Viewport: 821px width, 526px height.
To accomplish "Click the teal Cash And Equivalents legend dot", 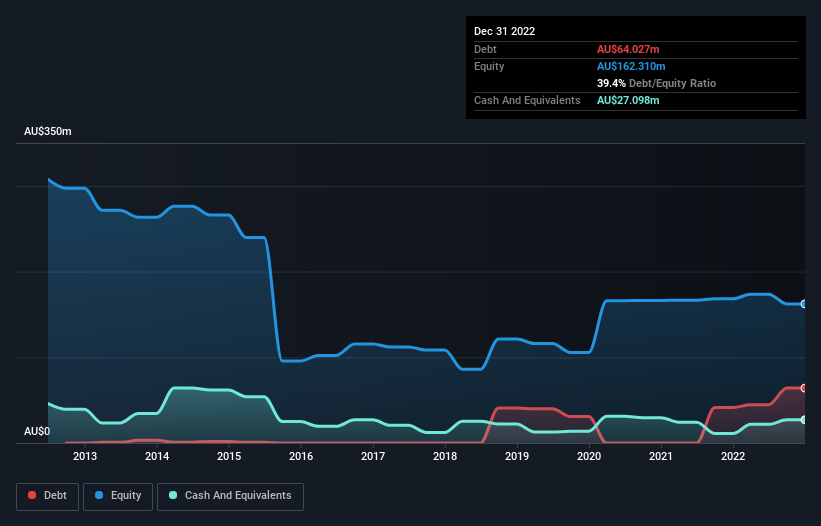I will pos(173,495).
